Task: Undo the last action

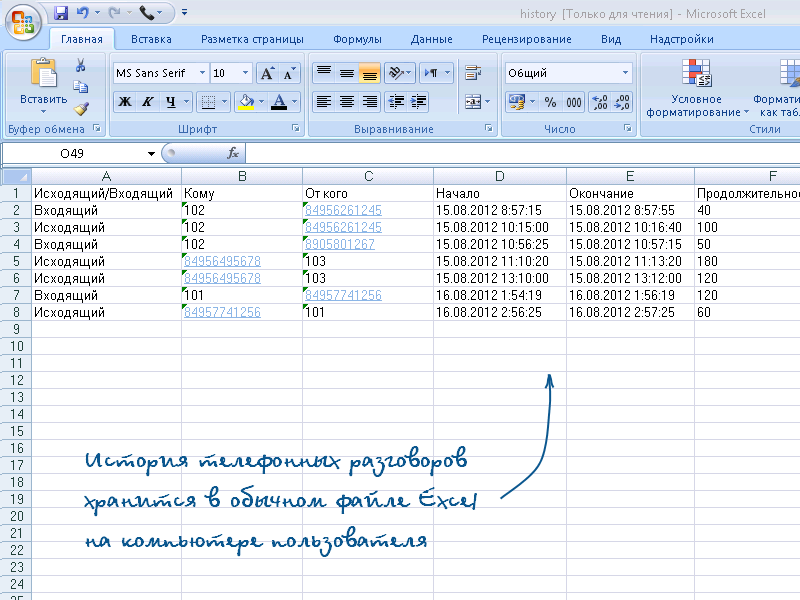Action: 82,13
